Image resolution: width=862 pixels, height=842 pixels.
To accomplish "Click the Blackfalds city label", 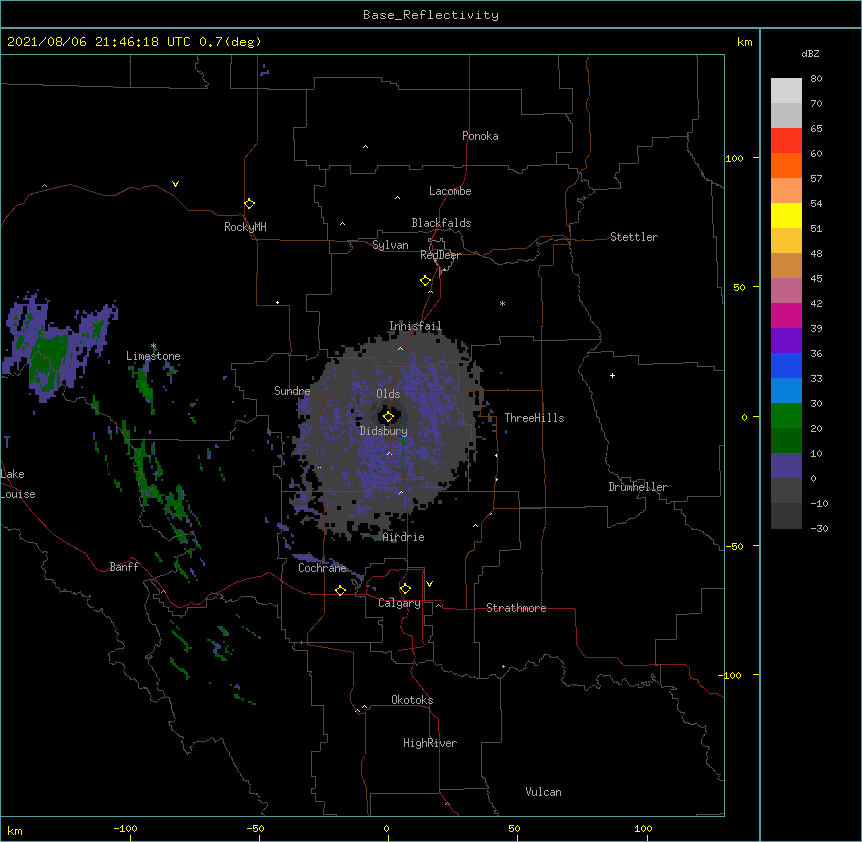I will click(441, 223).
